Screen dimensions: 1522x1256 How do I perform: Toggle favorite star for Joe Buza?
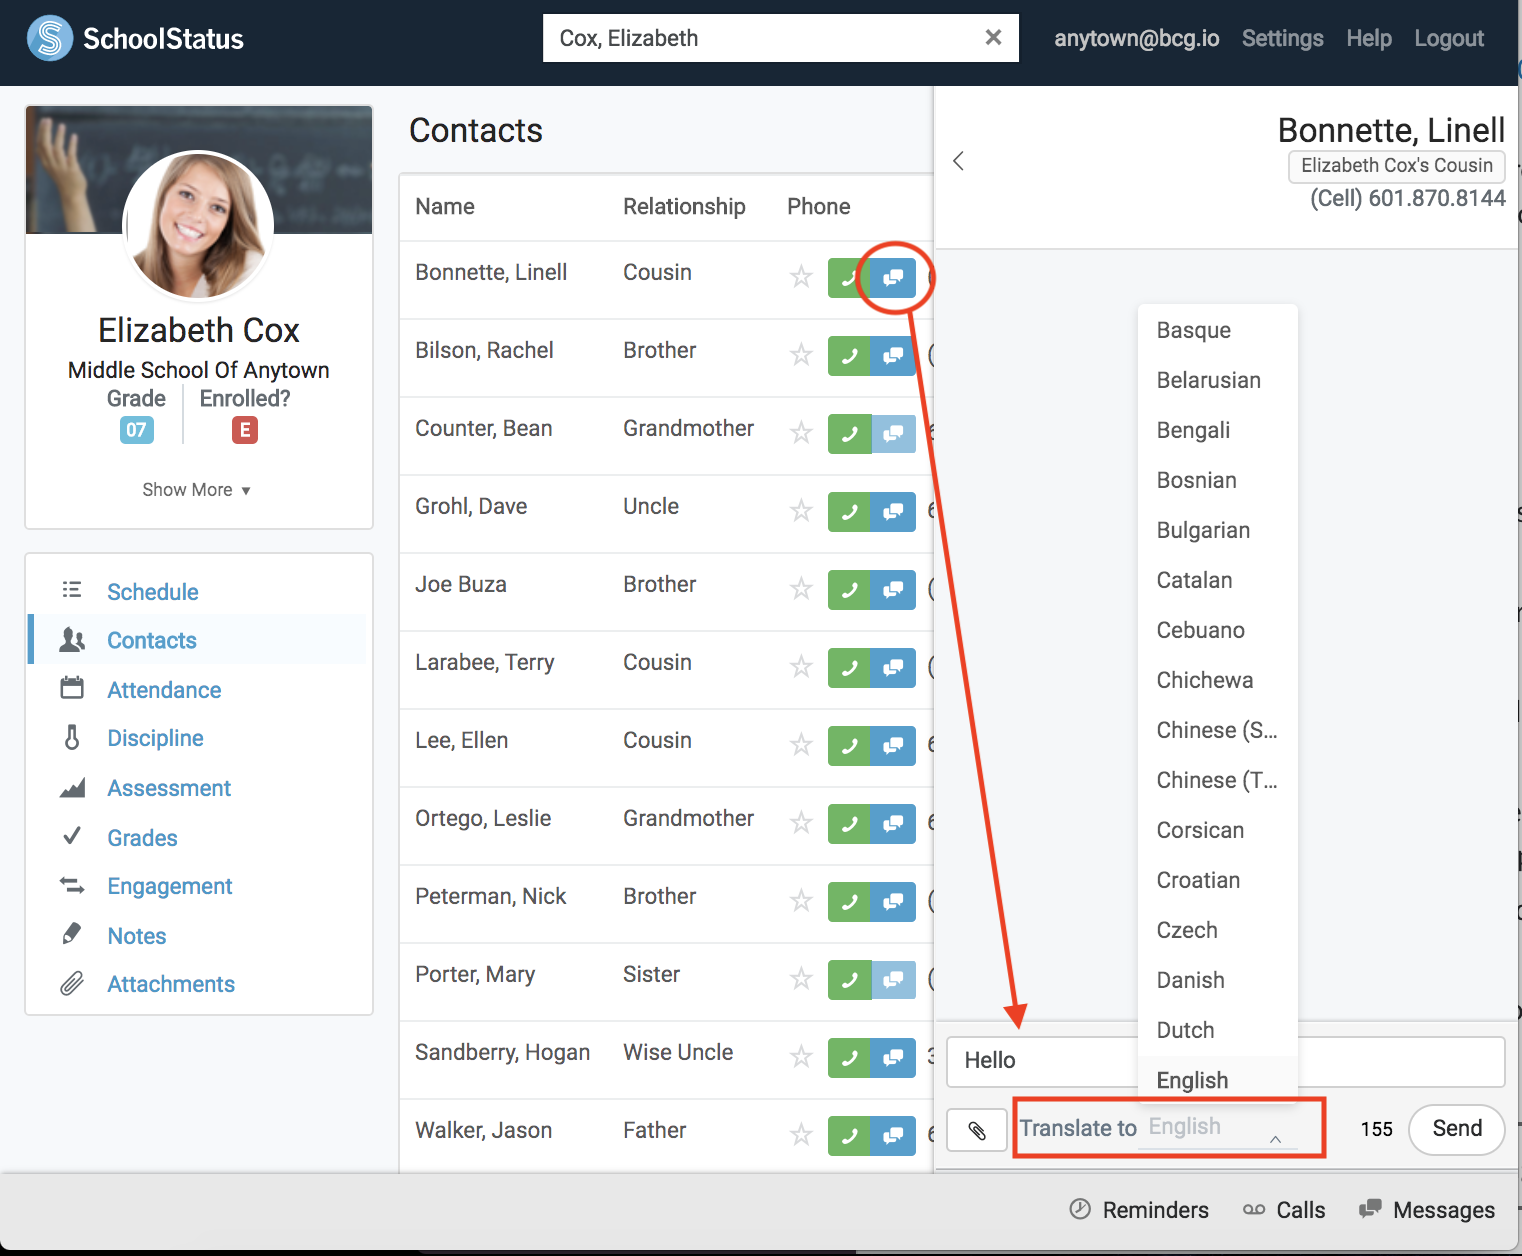pyautogui.click(x=801, y=589)
